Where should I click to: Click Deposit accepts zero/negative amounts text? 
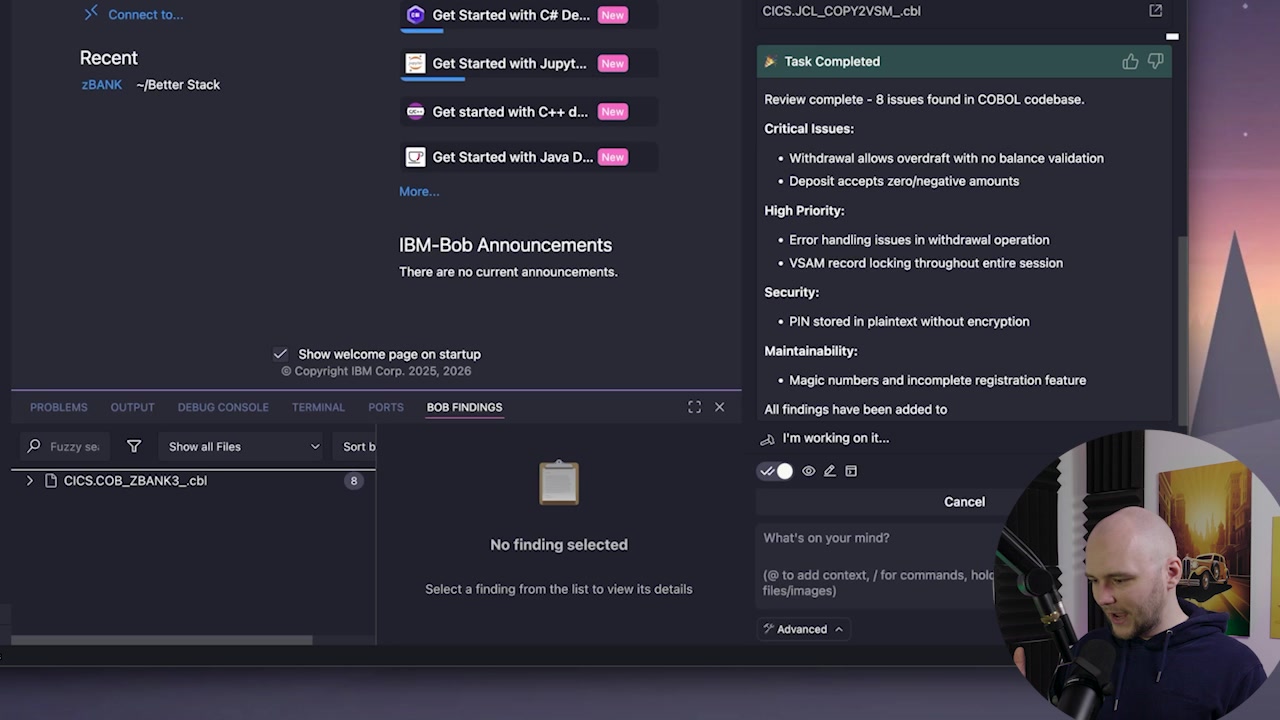pos(904,181)
